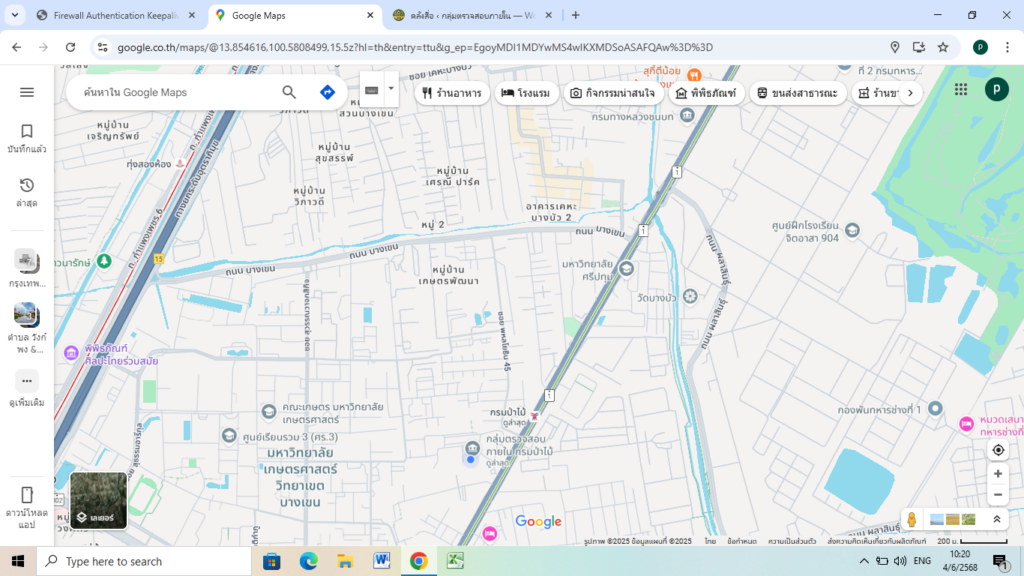Select the โรงแรม hotels chip
This screenshot has width=1024, height=576.
click(526, 93)
